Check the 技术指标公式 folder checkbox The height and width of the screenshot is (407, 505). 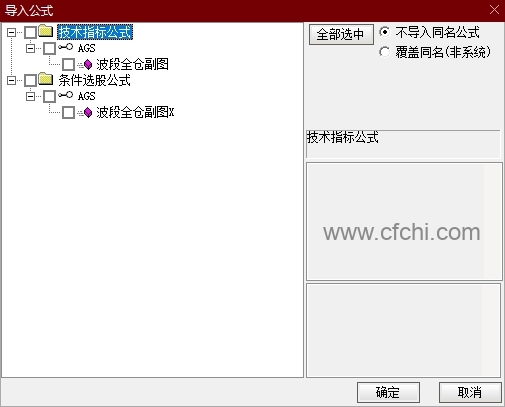31,32
